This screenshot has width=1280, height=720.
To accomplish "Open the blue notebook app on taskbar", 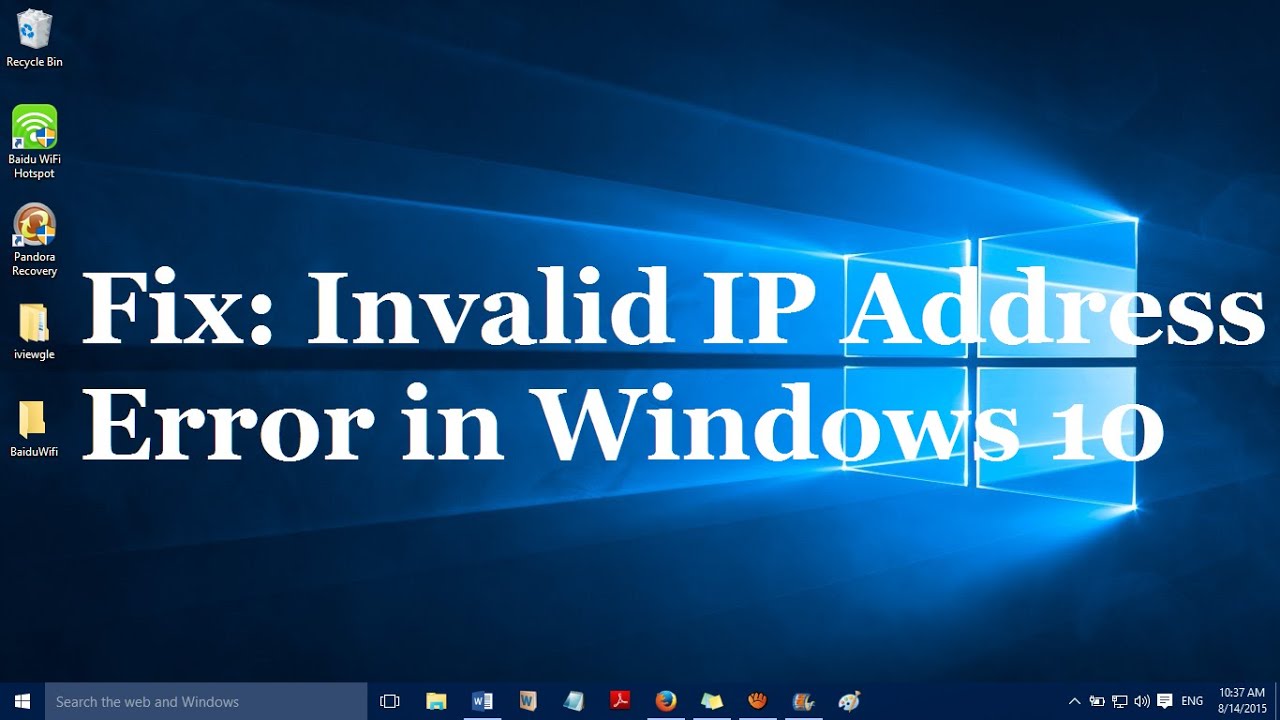I will click(x=574, y=701).
